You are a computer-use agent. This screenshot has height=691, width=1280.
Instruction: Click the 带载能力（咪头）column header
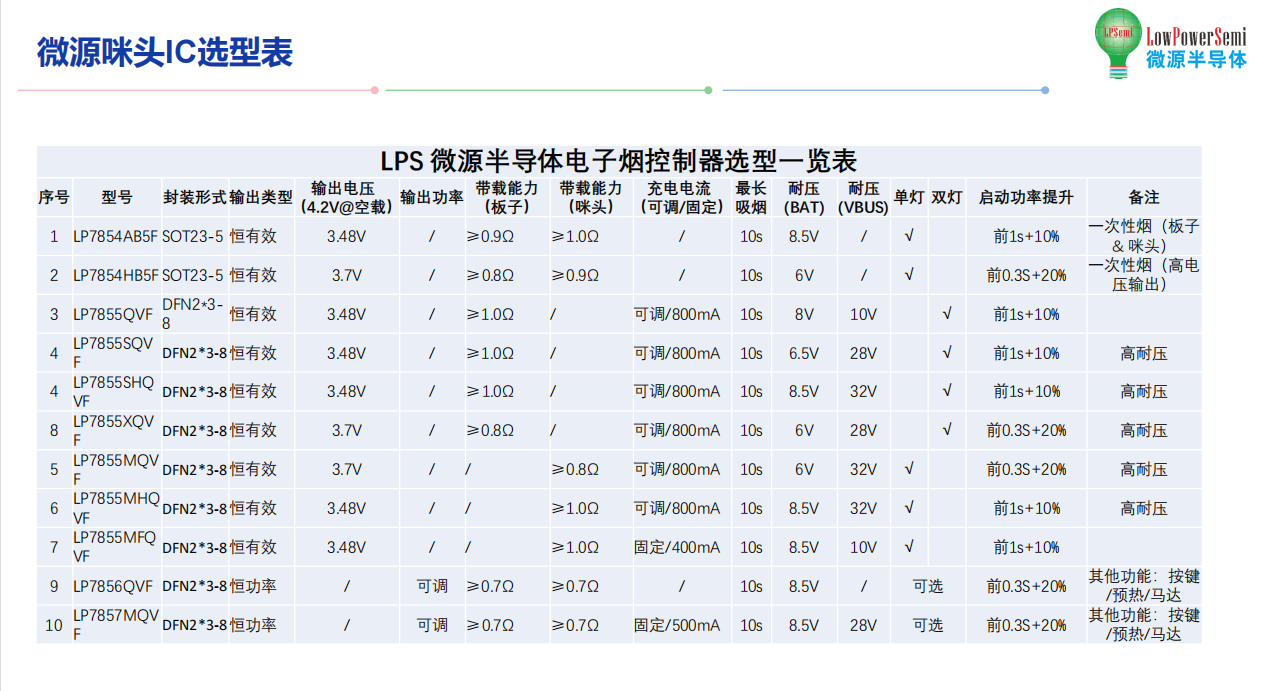tap(591, 197)
